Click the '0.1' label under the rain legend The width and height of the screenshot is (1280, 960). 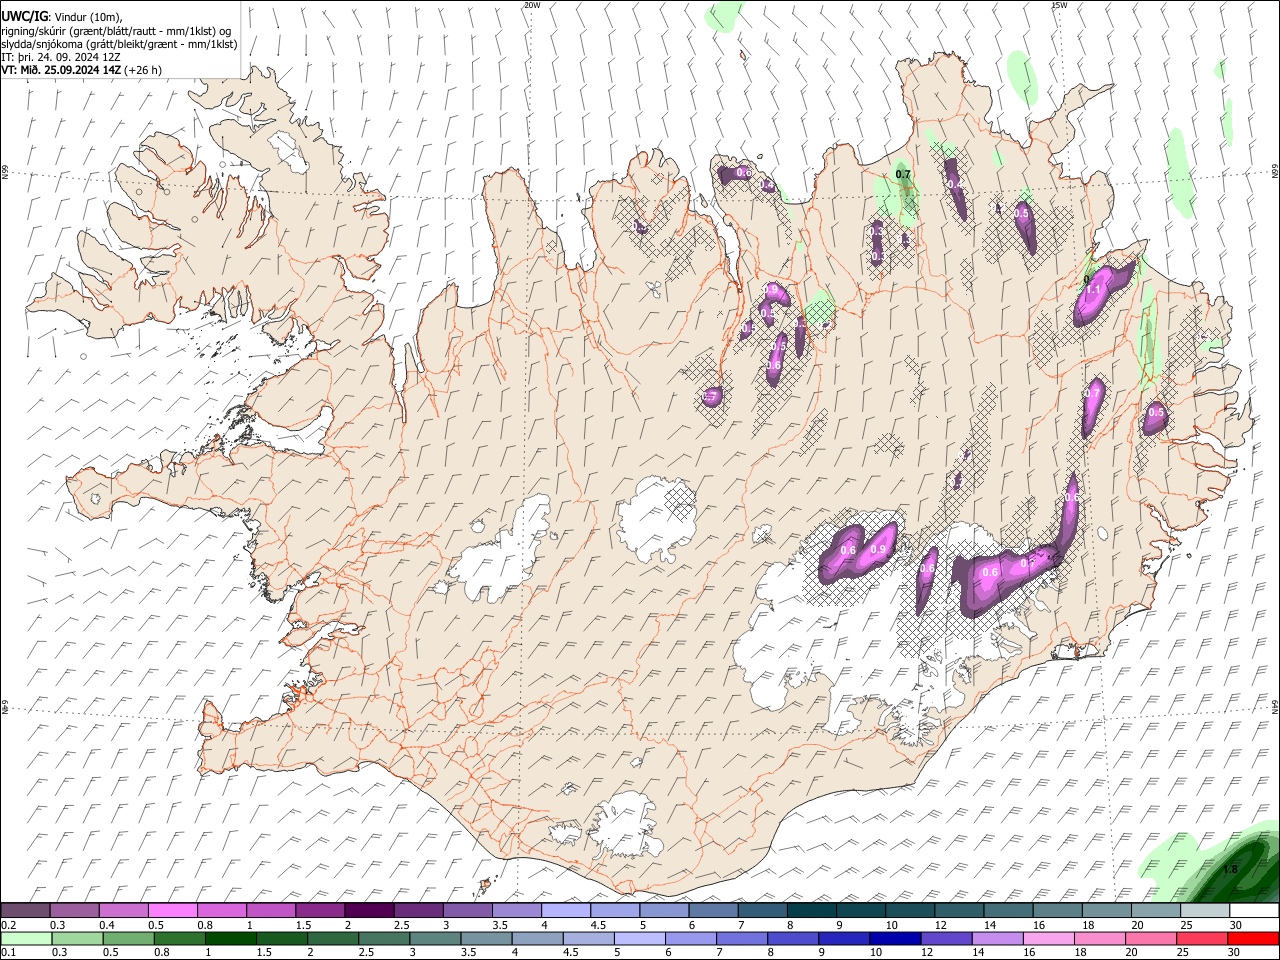coord(7,952)
